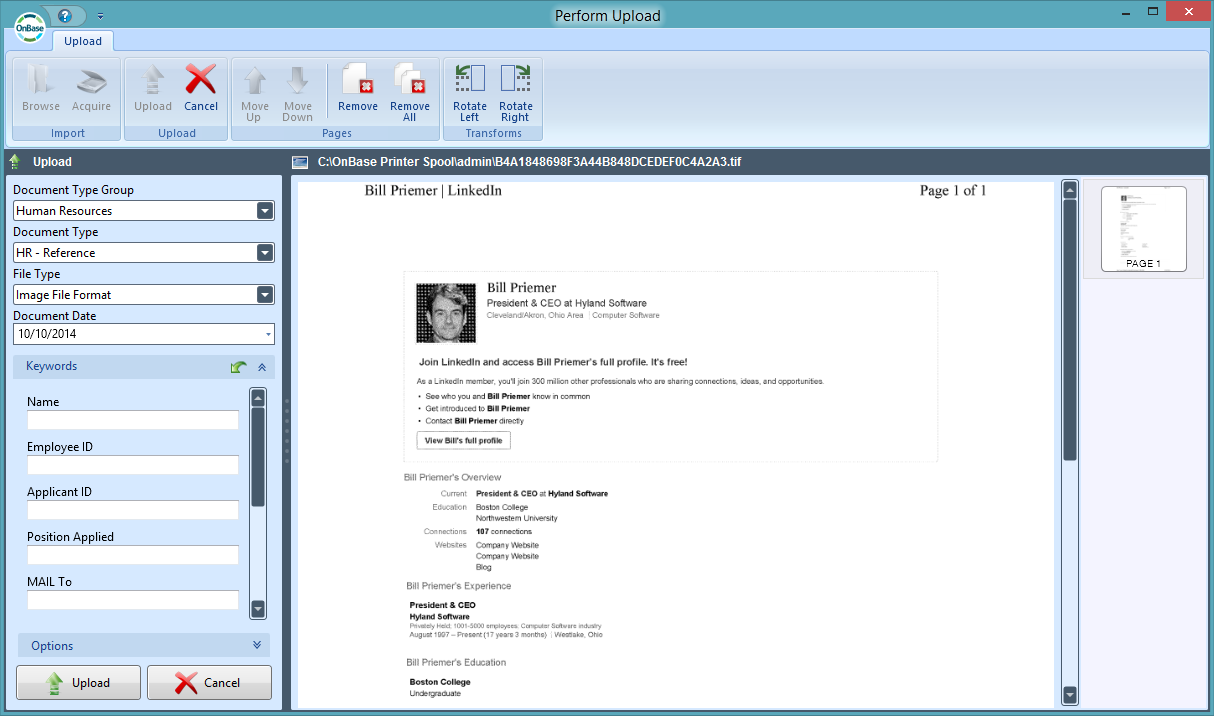The width and height of the screenshot is (1214, 716).
Task: Click the Cancel button at bottom
Action: (x=209, y=683)
